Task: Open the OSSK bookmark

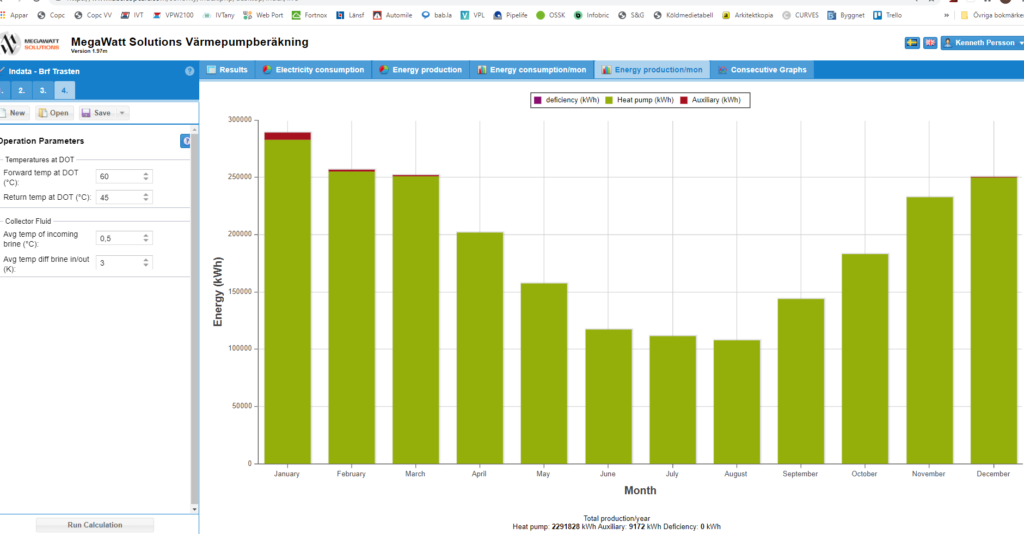Action: pos(551,15)
